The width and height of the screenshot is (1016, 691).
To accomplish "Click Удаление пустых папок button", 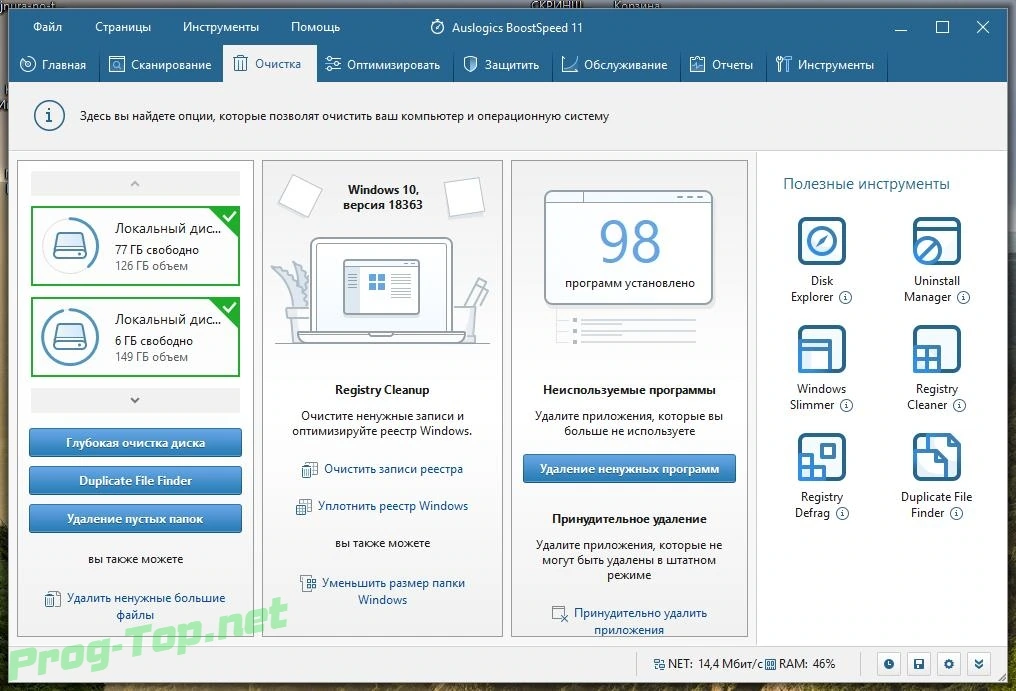I will (x=135, y=519).
